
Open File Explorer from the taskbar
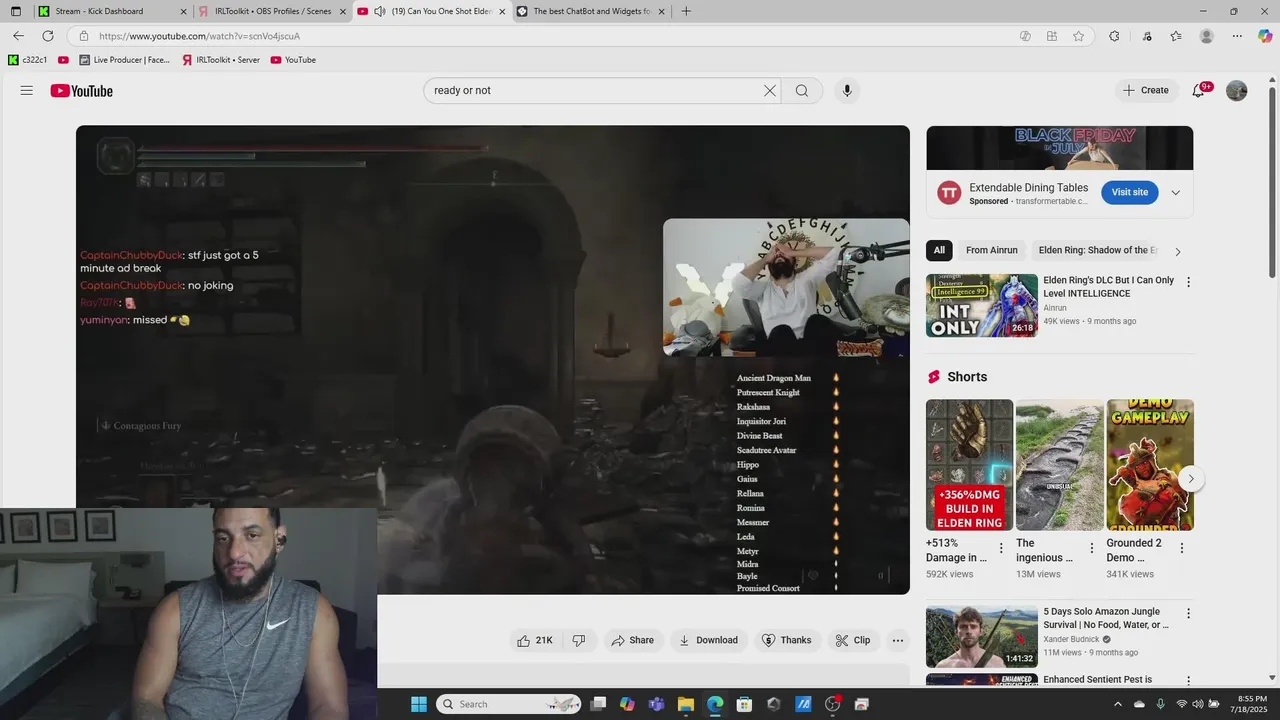[686, 704]
